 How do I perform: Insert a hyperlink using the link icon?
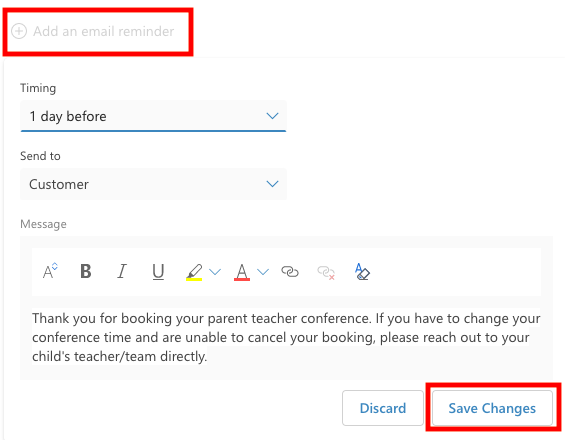pyautogui.click(x=290, y=271)
